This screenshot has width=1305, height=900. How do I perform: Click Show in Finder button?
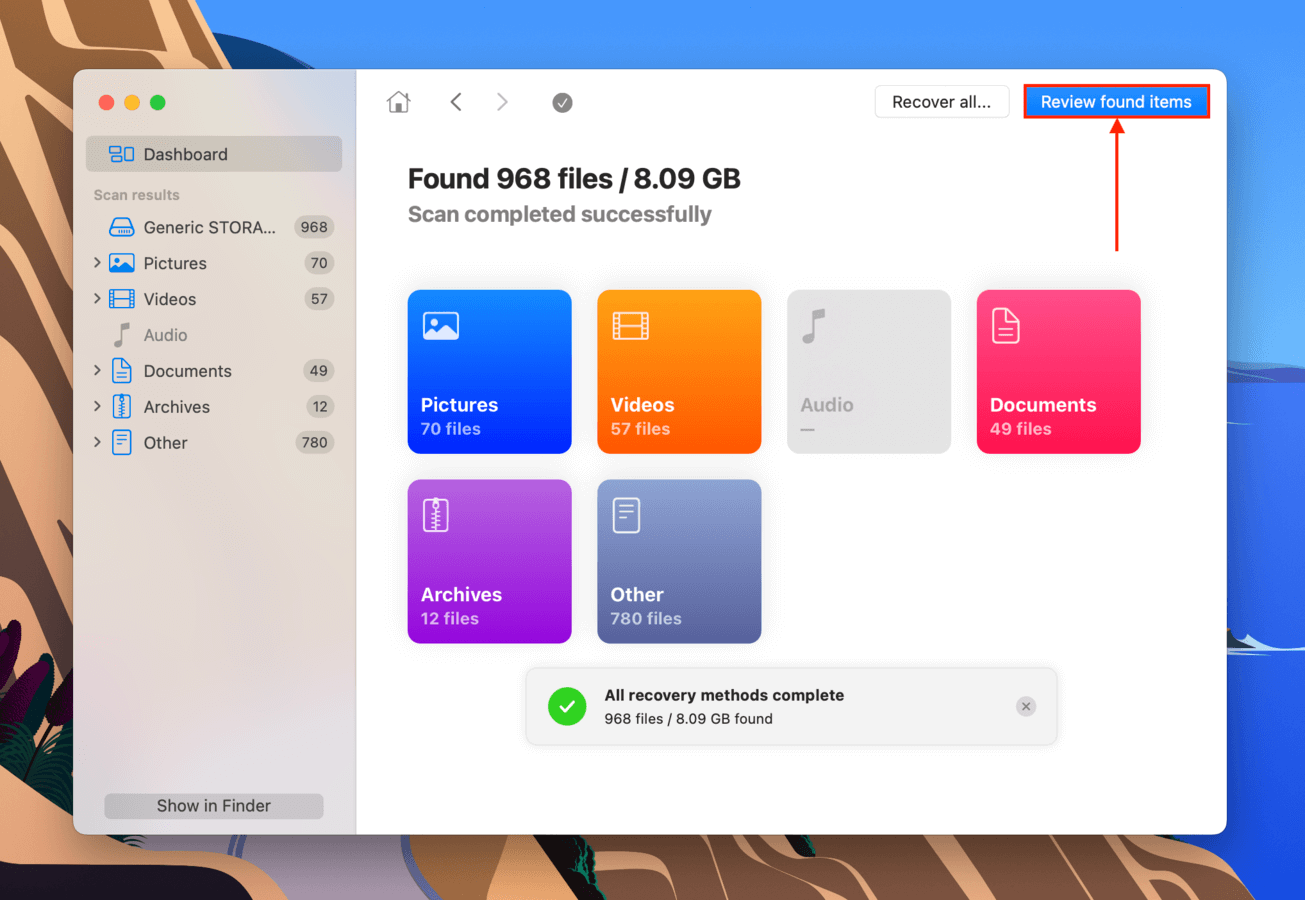point(214,806)
